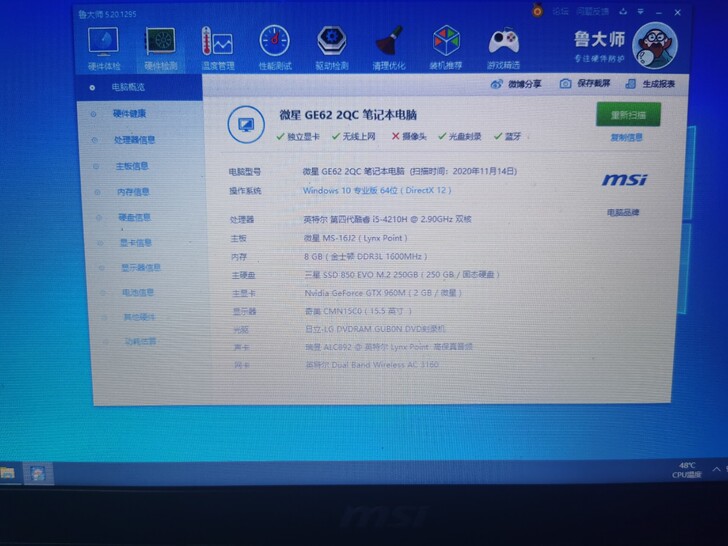The width and height of the screenshot is (728, 546).
Task: Click 生成报表 report button
Action: (650, 84)
